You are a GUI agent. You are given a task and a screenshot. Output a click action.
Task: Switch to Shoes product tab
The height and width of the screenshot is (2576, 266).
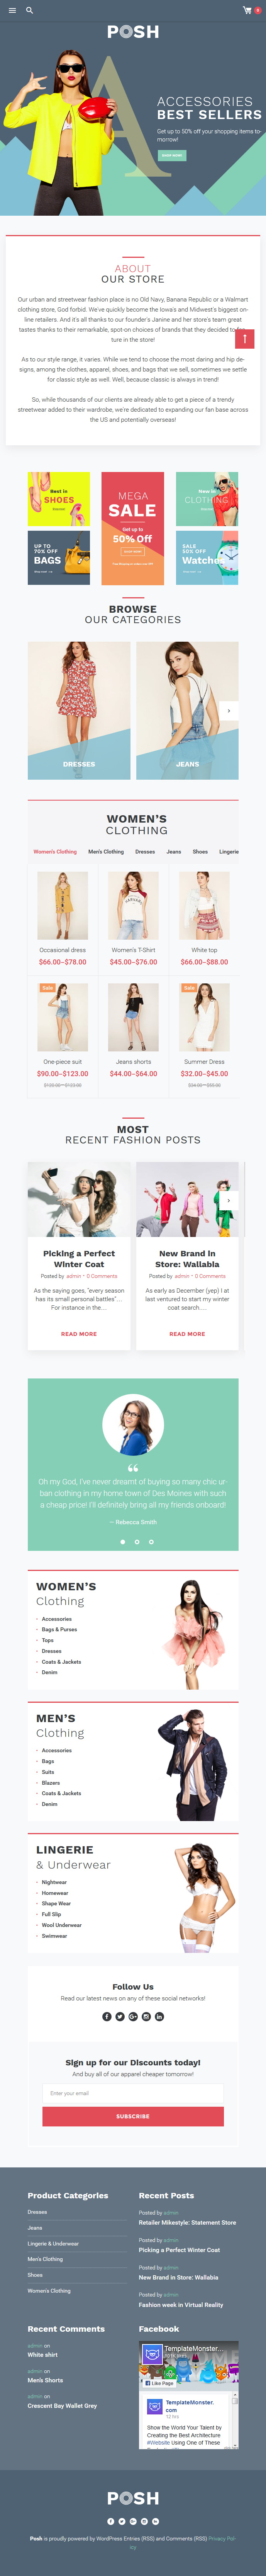tap(200, 852)
